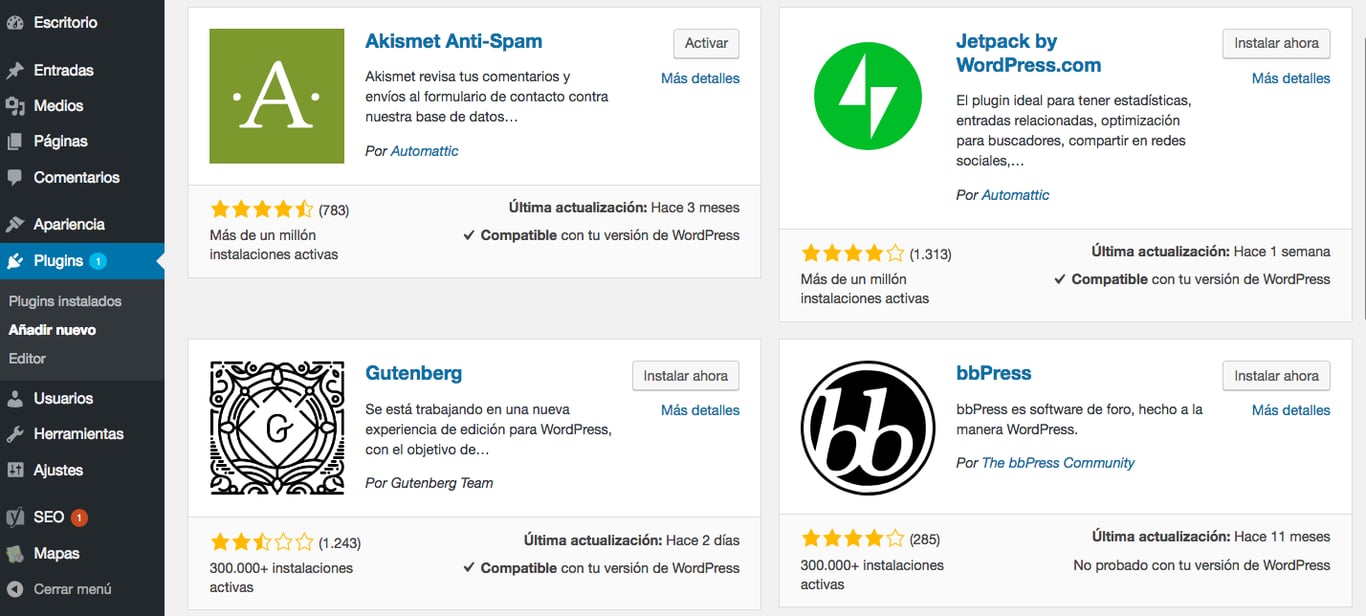Activate the Akismet Anti-Spam plugin
The width and height of the screenshot is (1366, 616).
tap(705, 43)
